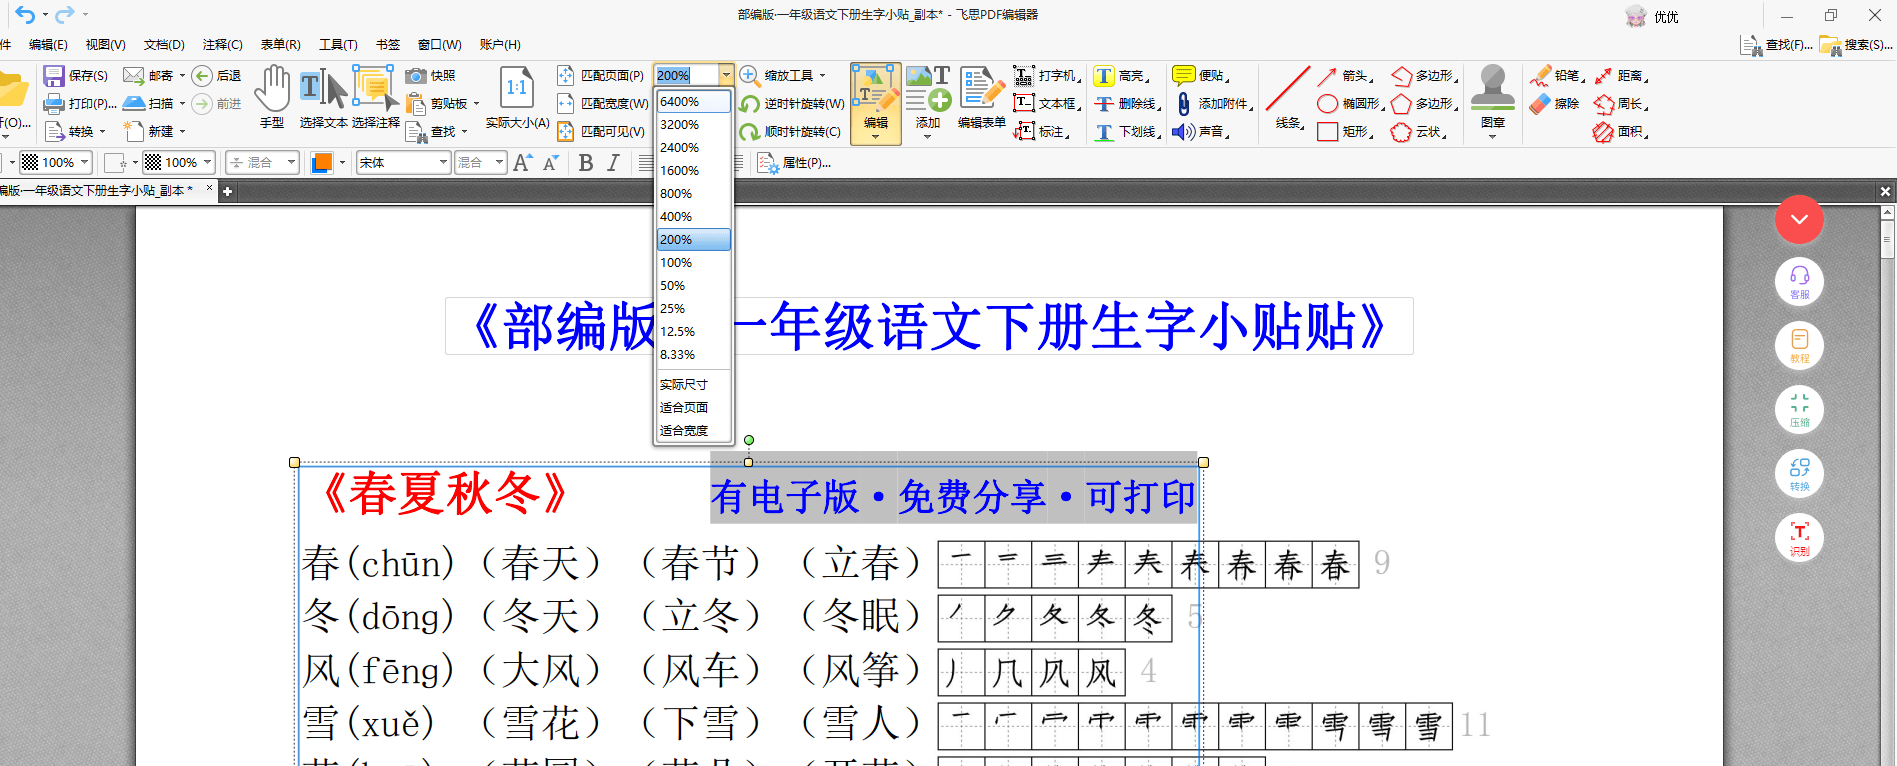Click the orange fill color swatch

[322, 163]
